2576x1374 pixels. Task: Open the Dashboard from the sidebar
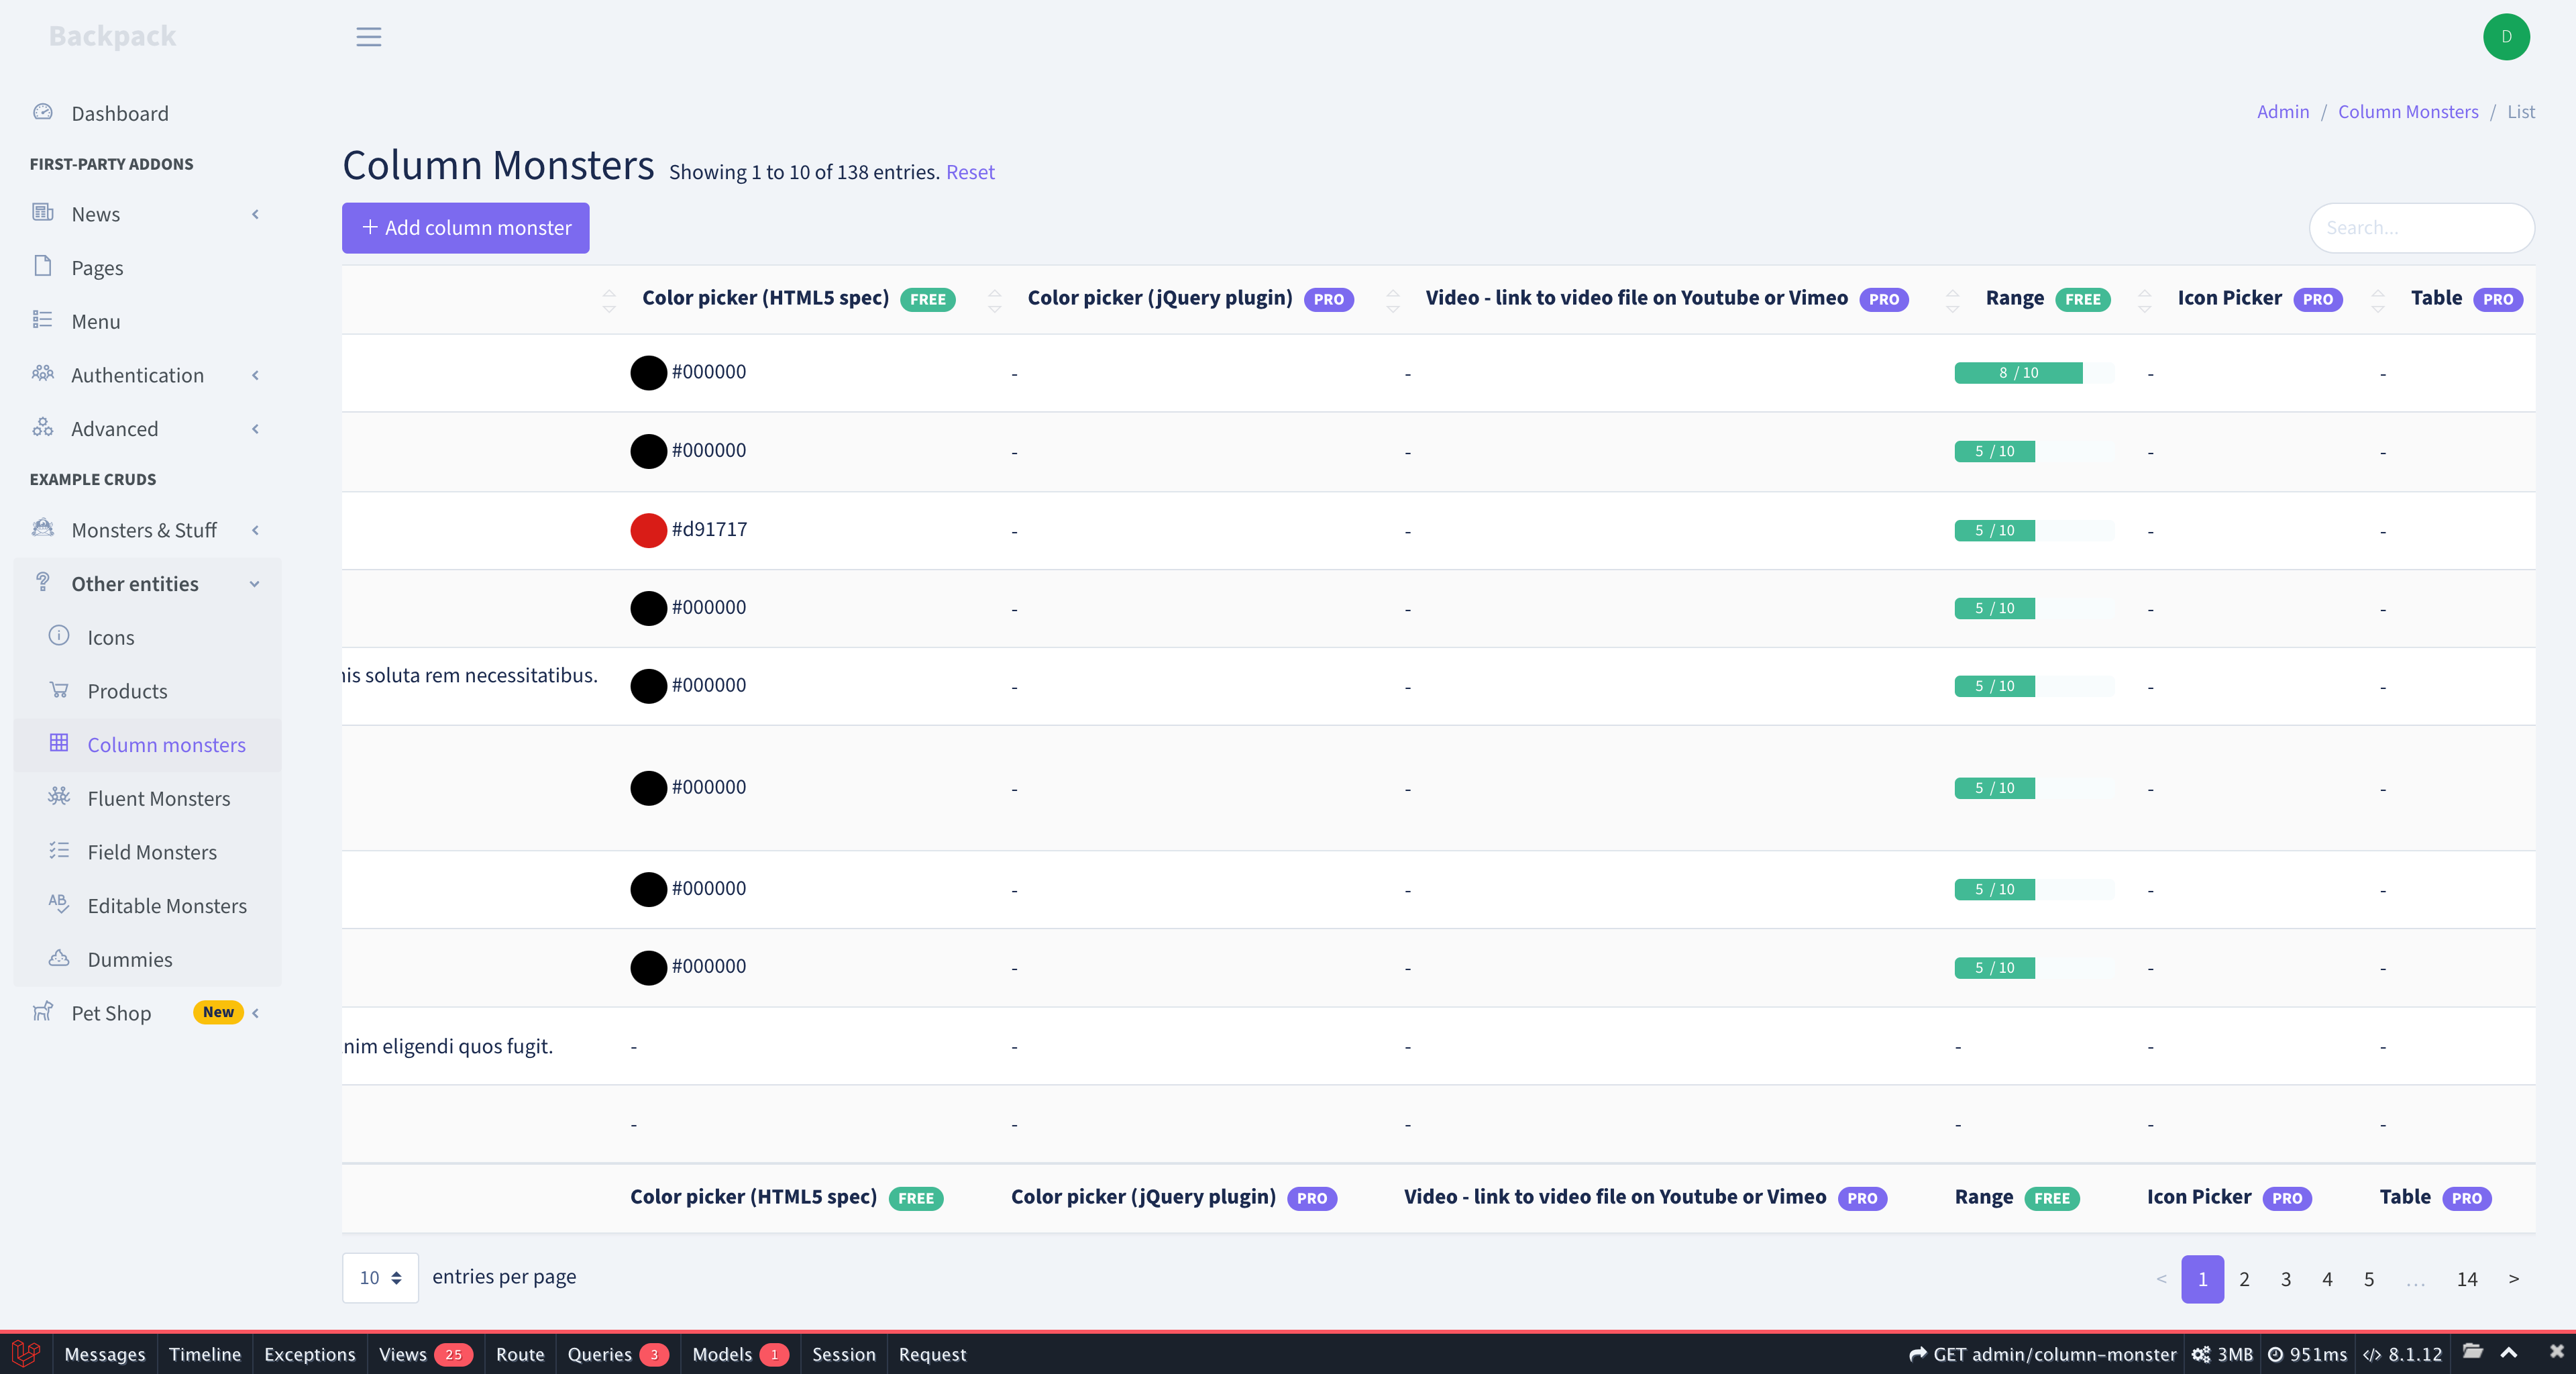[x=119, y=113]
